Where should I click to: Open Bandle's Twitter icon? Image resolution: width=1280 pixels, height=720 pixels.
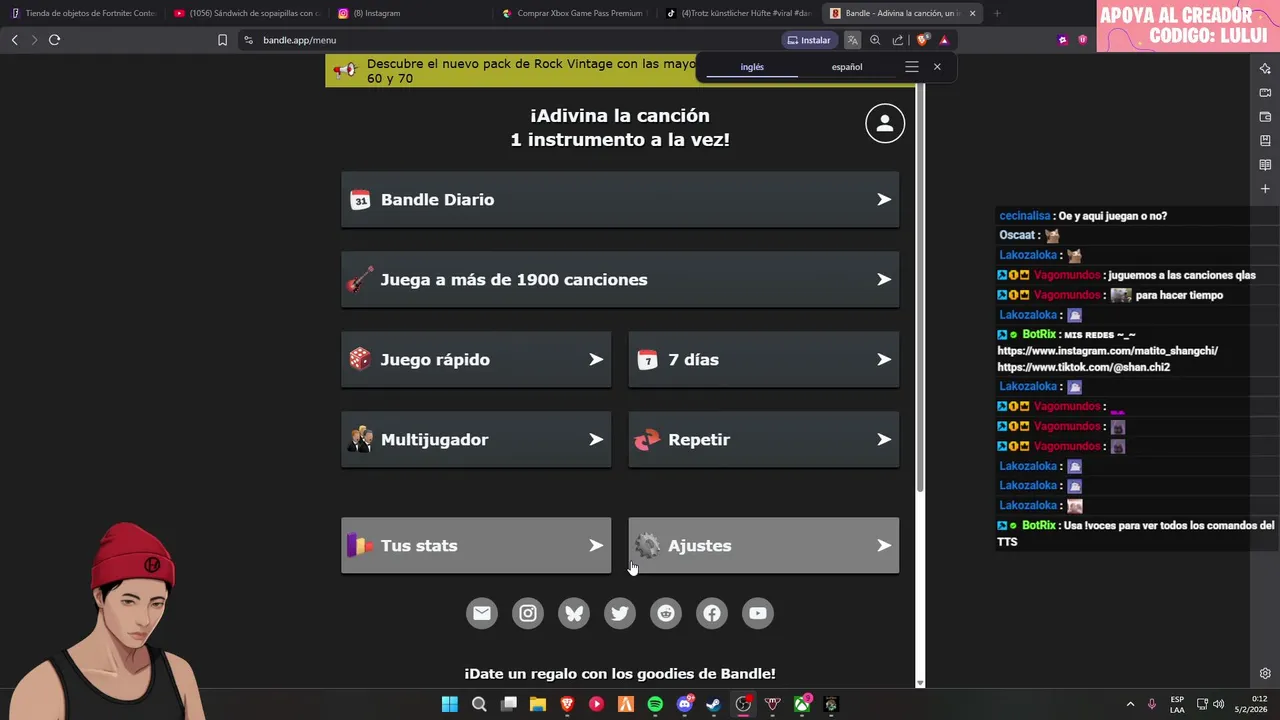click(x=620, y=613)
